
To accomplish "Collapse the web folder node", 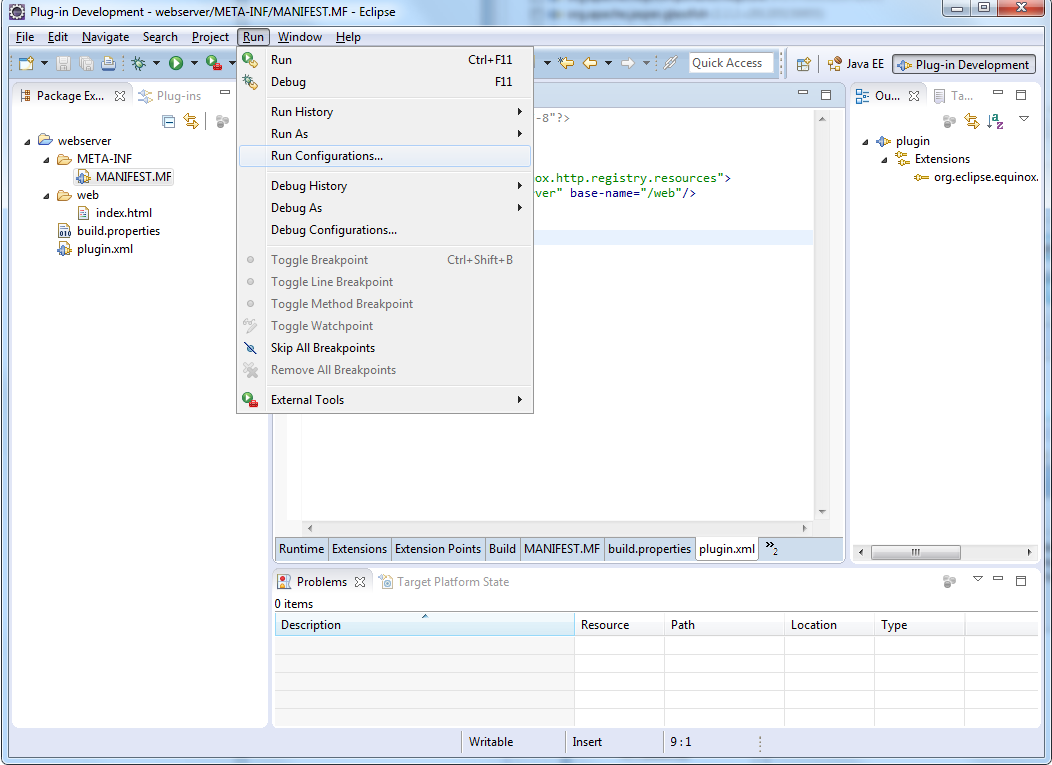I will click(46, 196).
